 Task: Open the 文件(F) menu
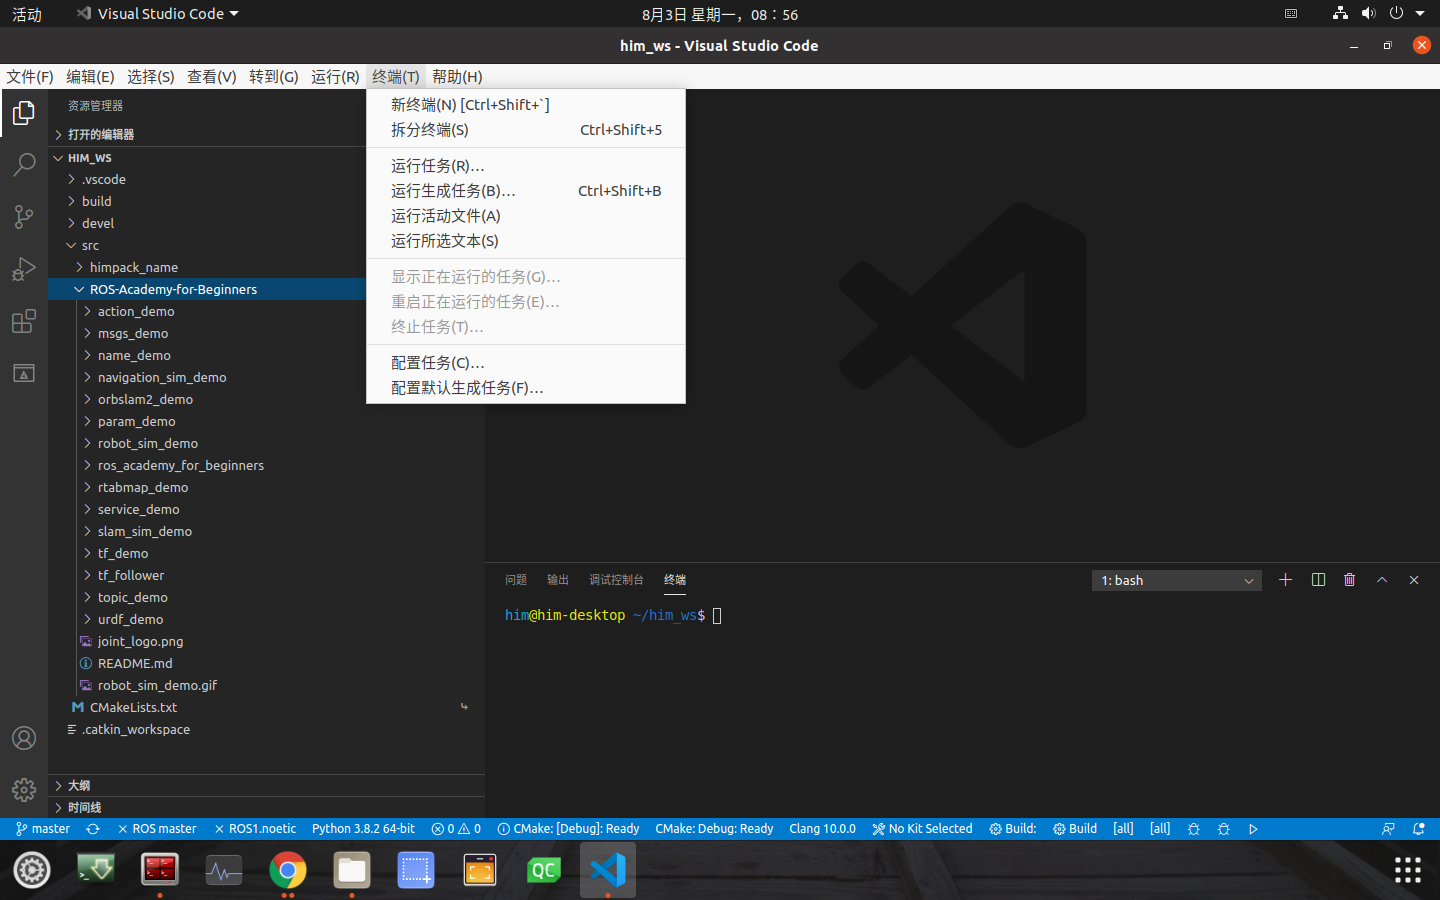click(30, 77)
